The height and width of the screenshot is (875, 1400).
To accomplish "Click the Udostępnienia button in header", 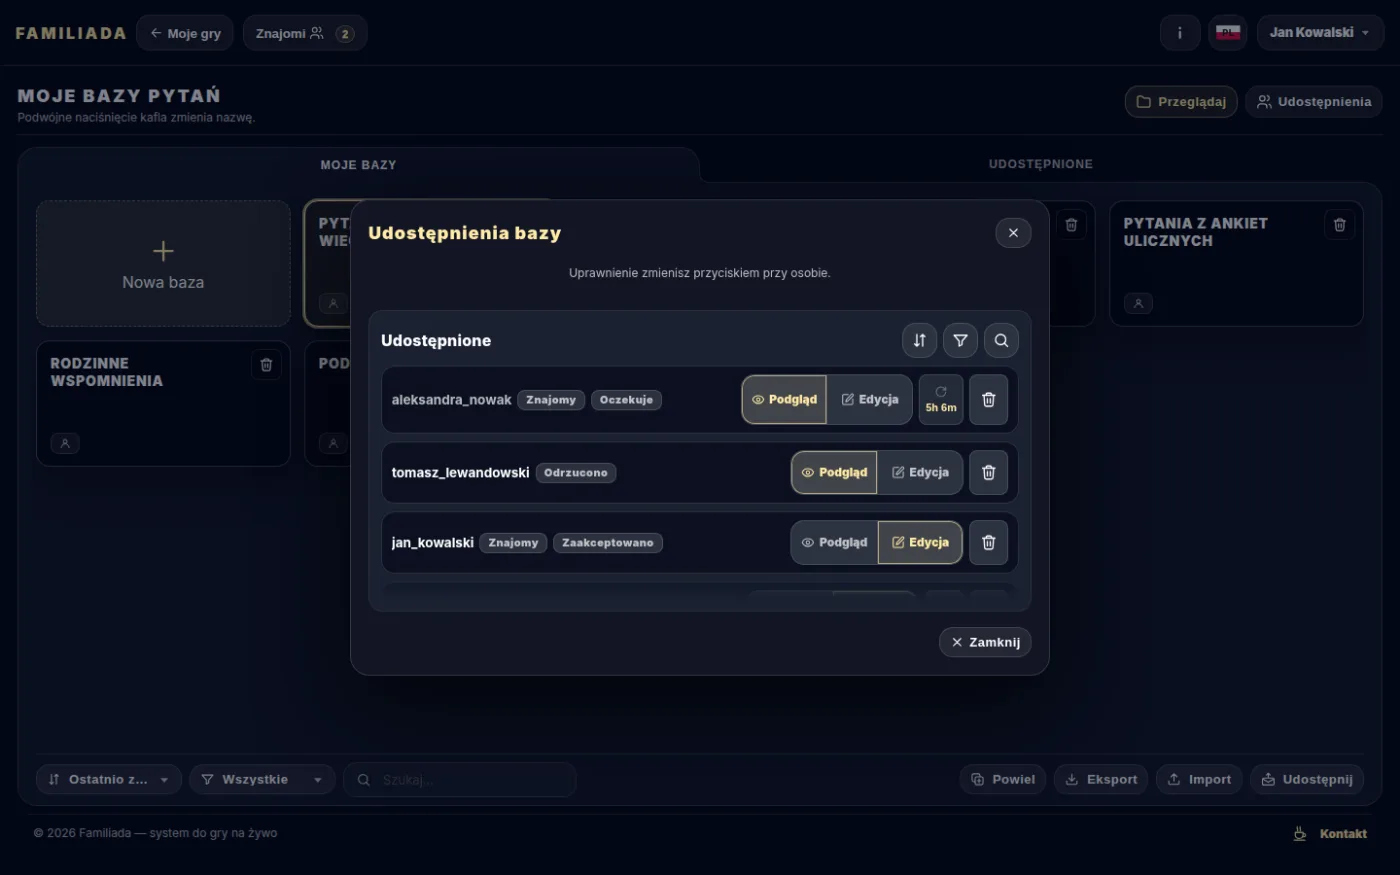I will [1314, 102].
